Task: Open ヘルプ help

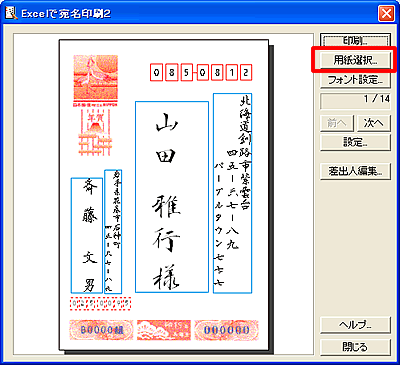Action: (355, 325)
